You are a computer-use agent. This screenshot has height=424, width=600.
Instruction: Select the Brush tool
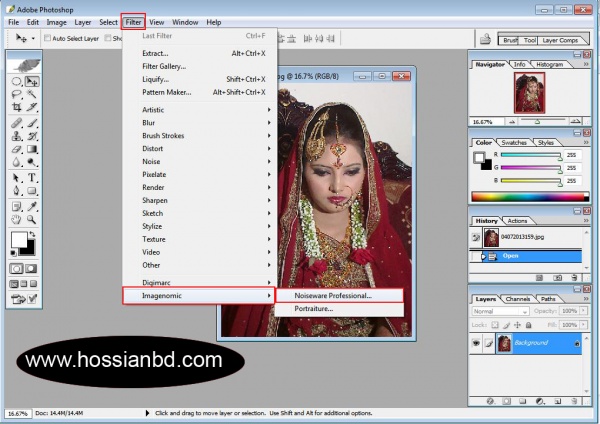(32, 123)
